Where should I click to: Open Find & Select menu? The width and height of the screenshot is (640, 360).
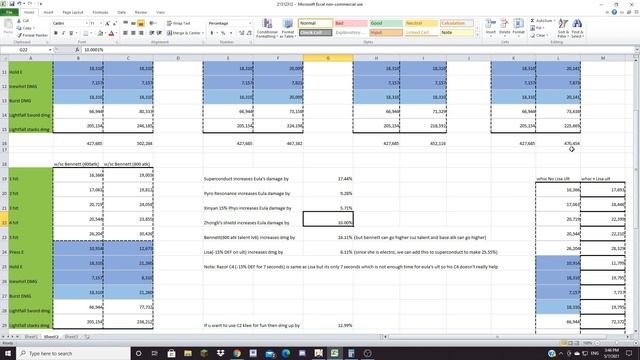[x=577, y=28]
